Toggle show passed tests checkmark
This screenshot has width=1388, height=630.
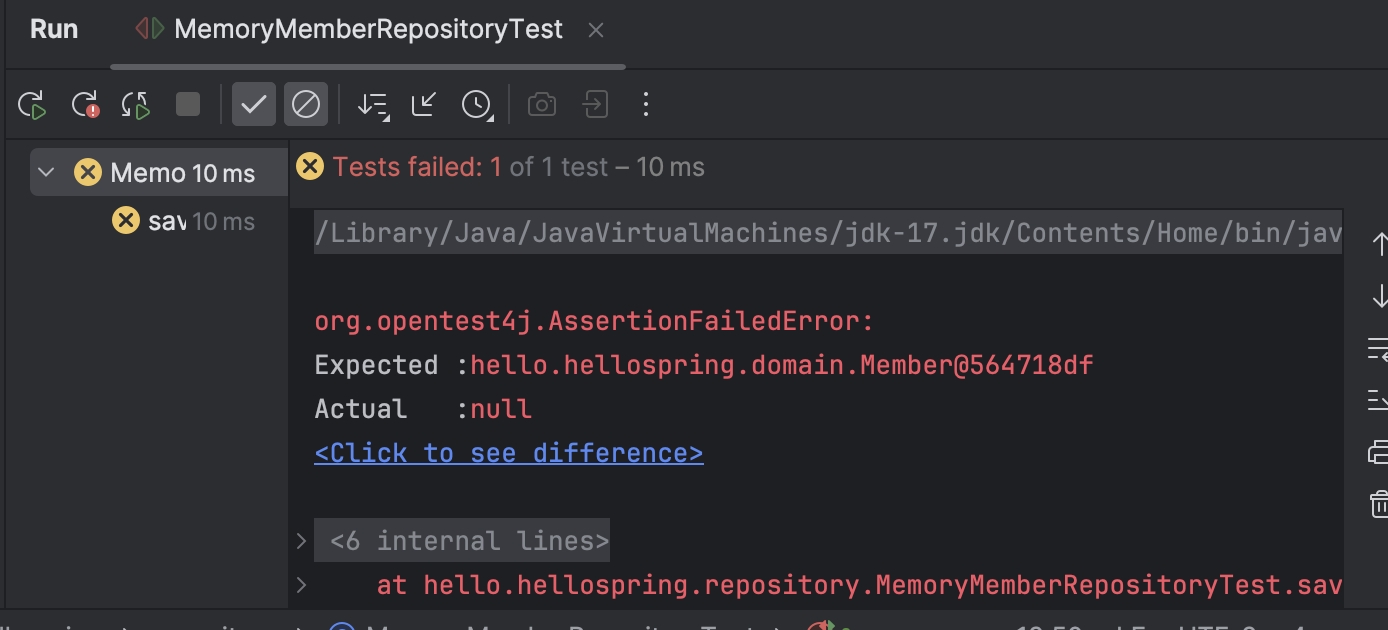254,104
